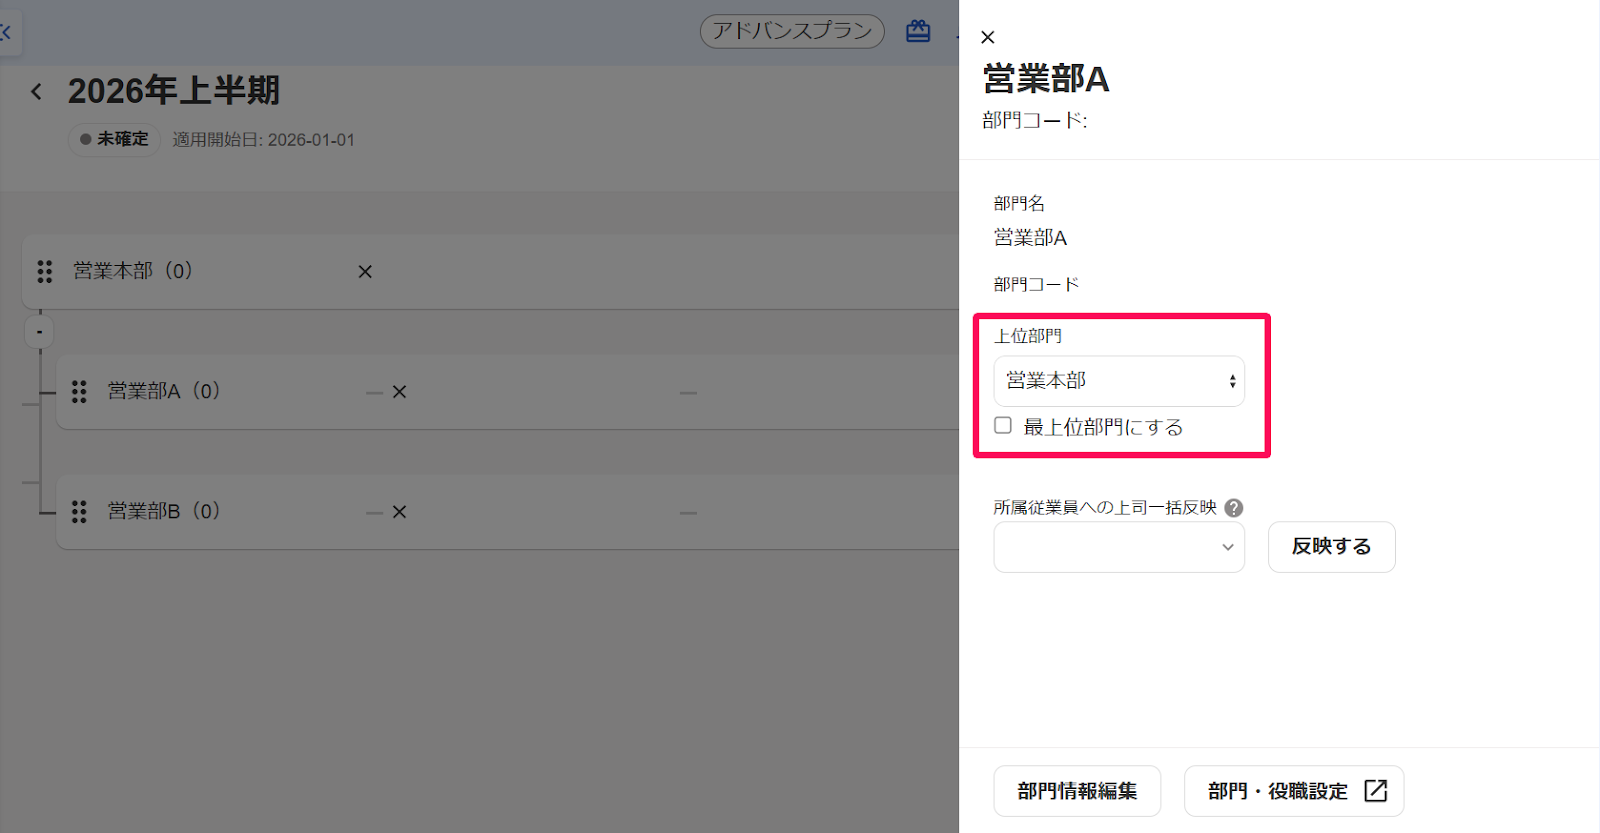Grab the drag handle of 営業本部
The width and height of the screenshot is (1600, 833).
pos(45,272)
